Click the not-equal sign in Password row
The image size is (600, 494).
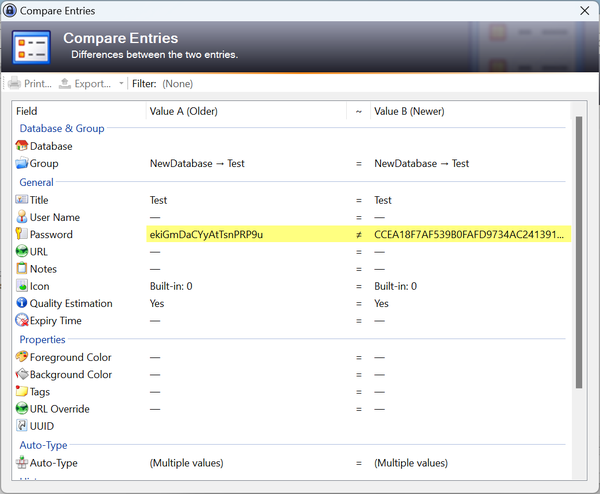[x=359, y=235]
